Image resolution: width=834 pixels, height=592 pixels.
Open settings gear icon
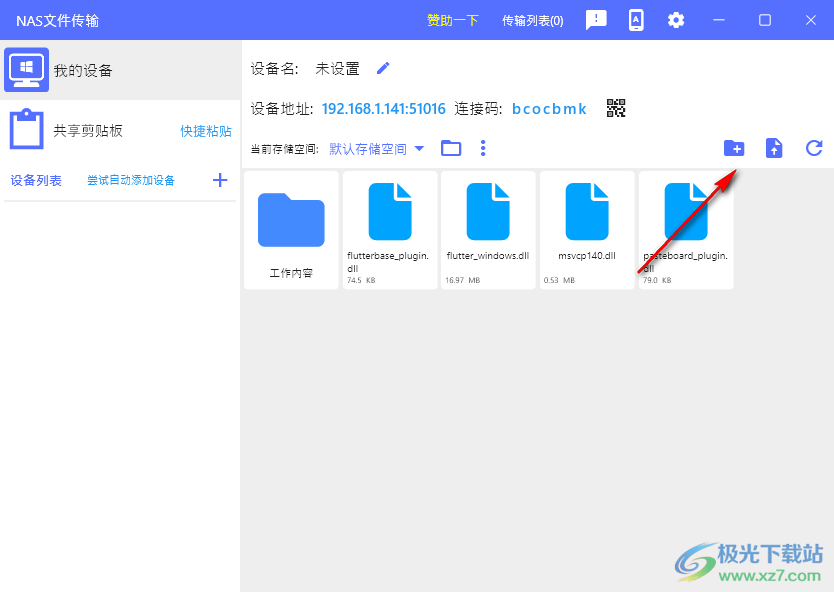click(676, 20)
